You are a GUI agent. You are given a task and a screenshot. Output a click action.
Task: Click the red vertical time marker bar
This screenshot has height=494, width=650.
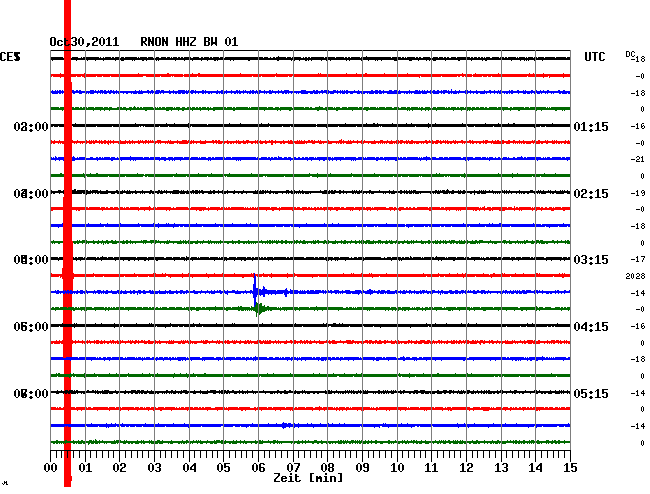68,243
